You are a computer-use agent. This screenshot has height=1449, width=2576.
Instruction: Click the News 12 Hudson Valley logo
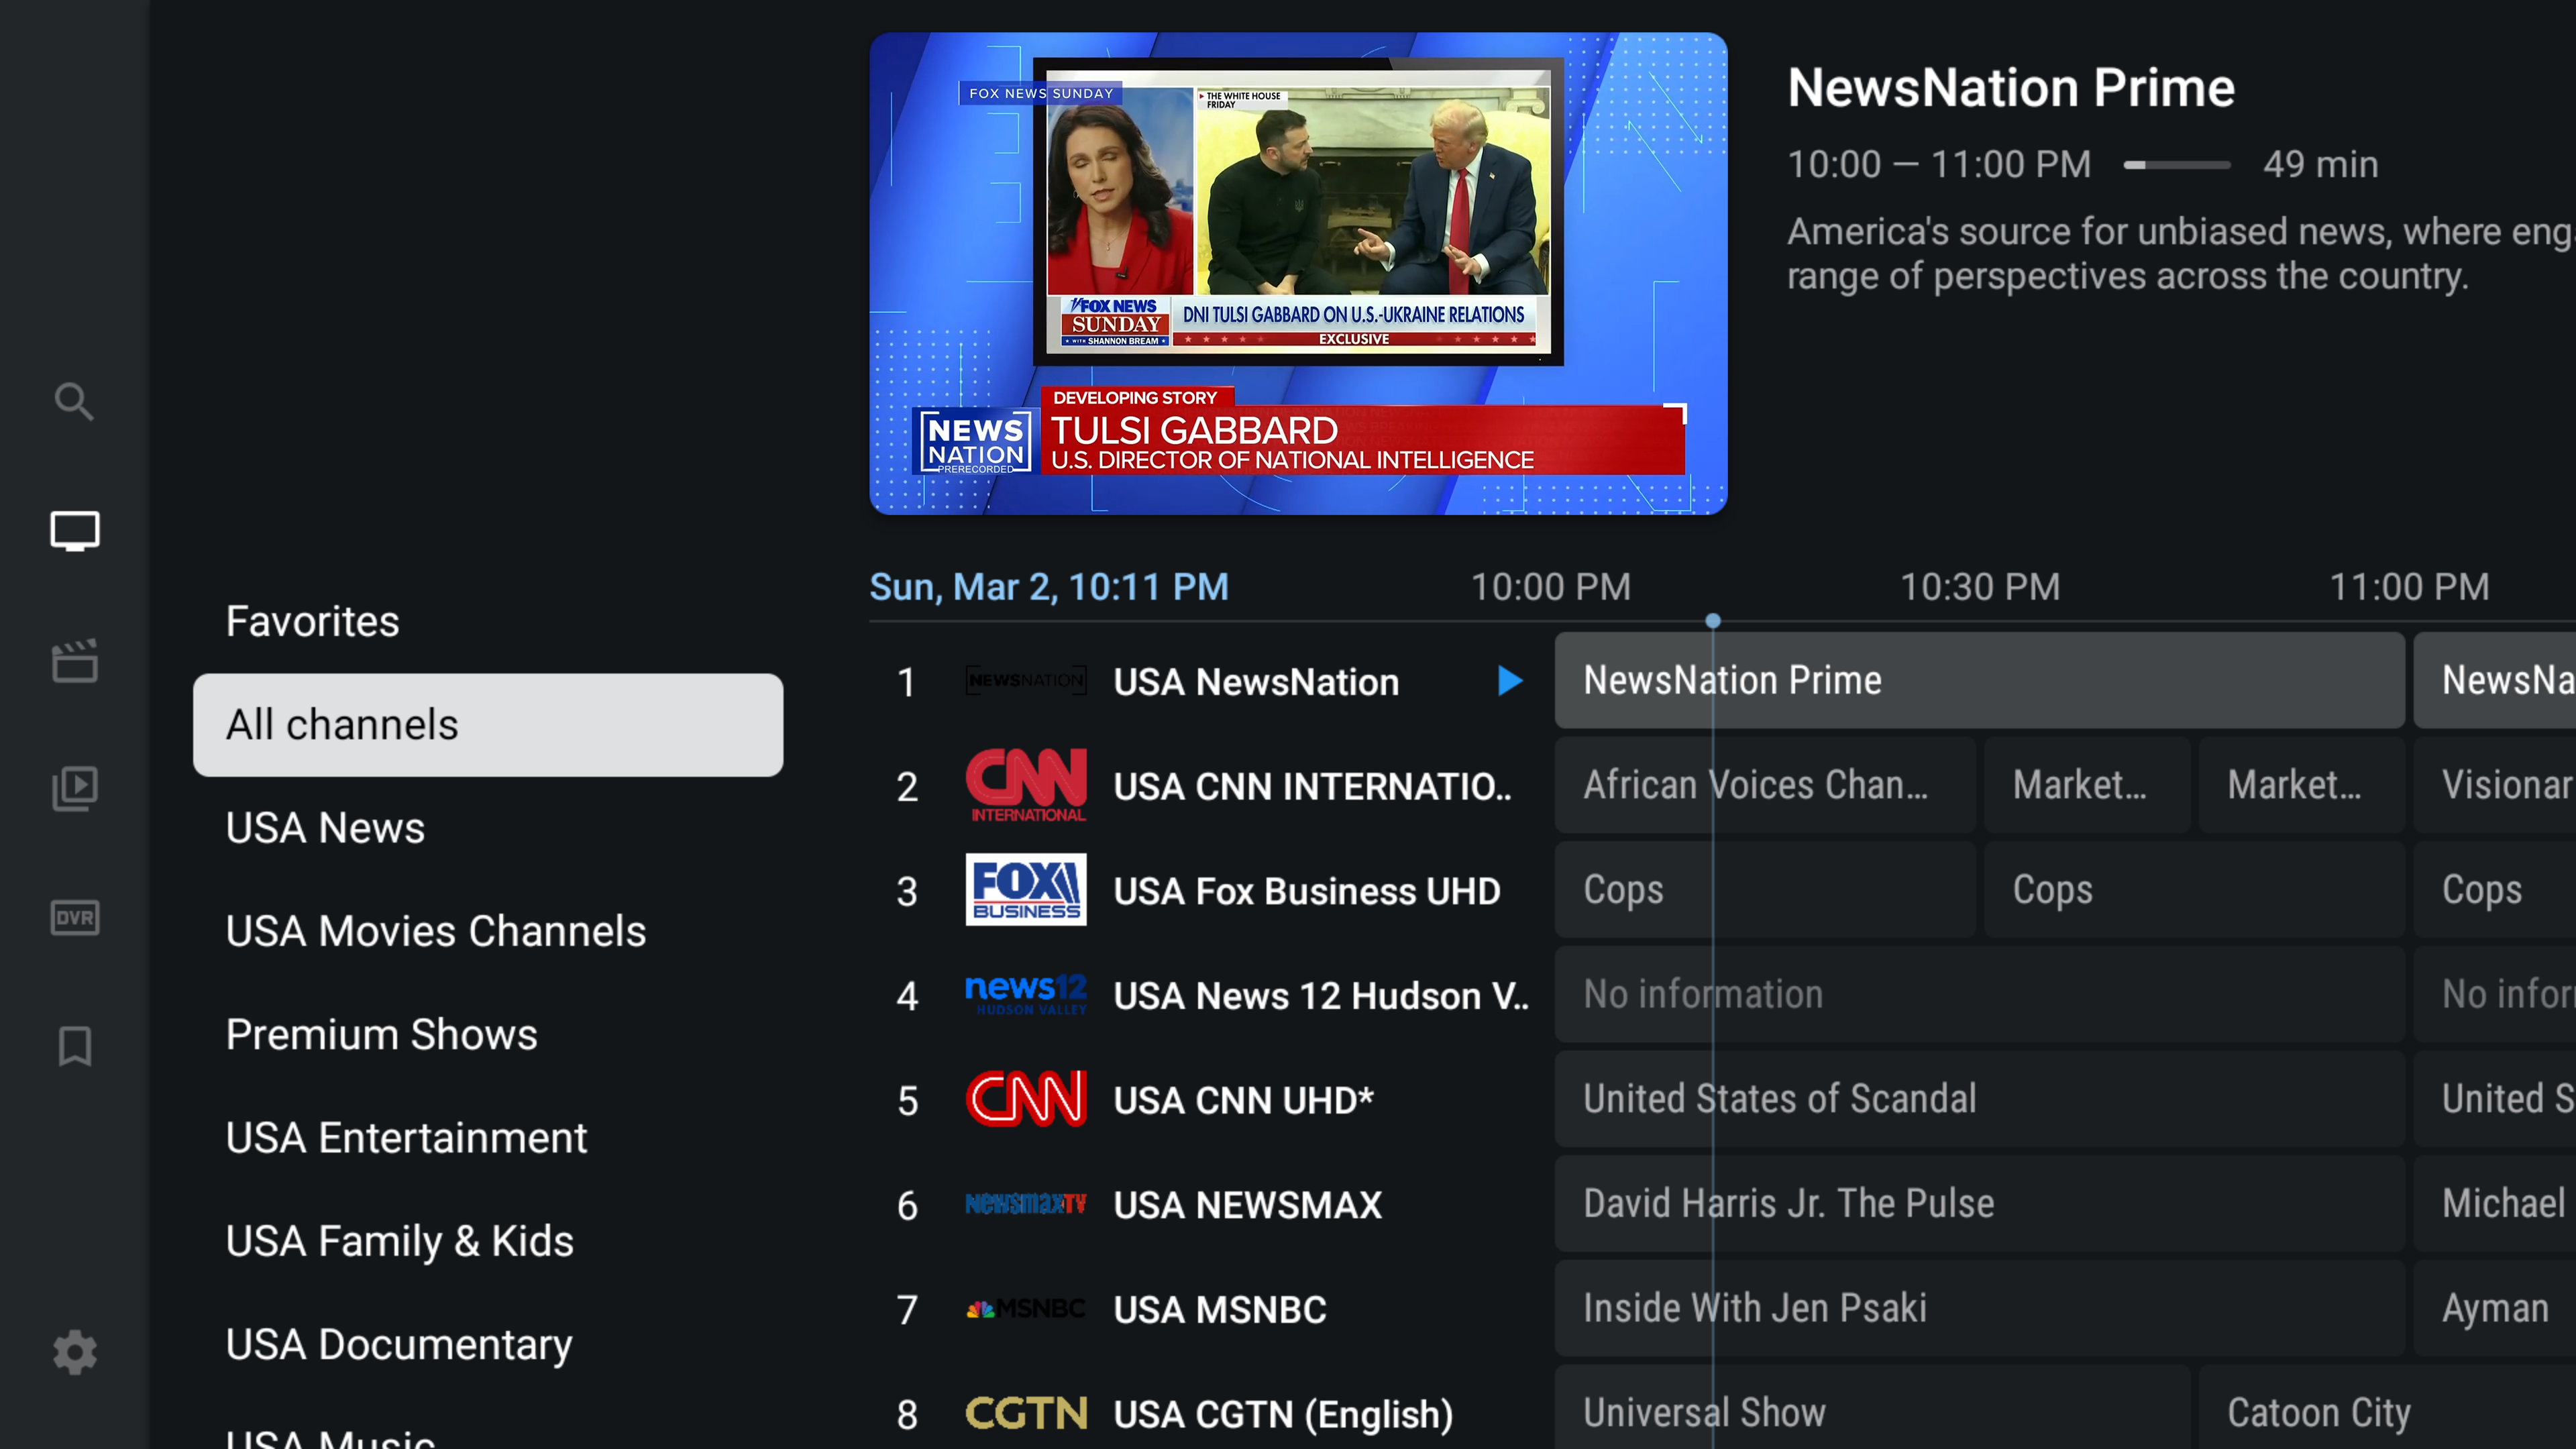pyautogui.click(x=1025, y=995)
